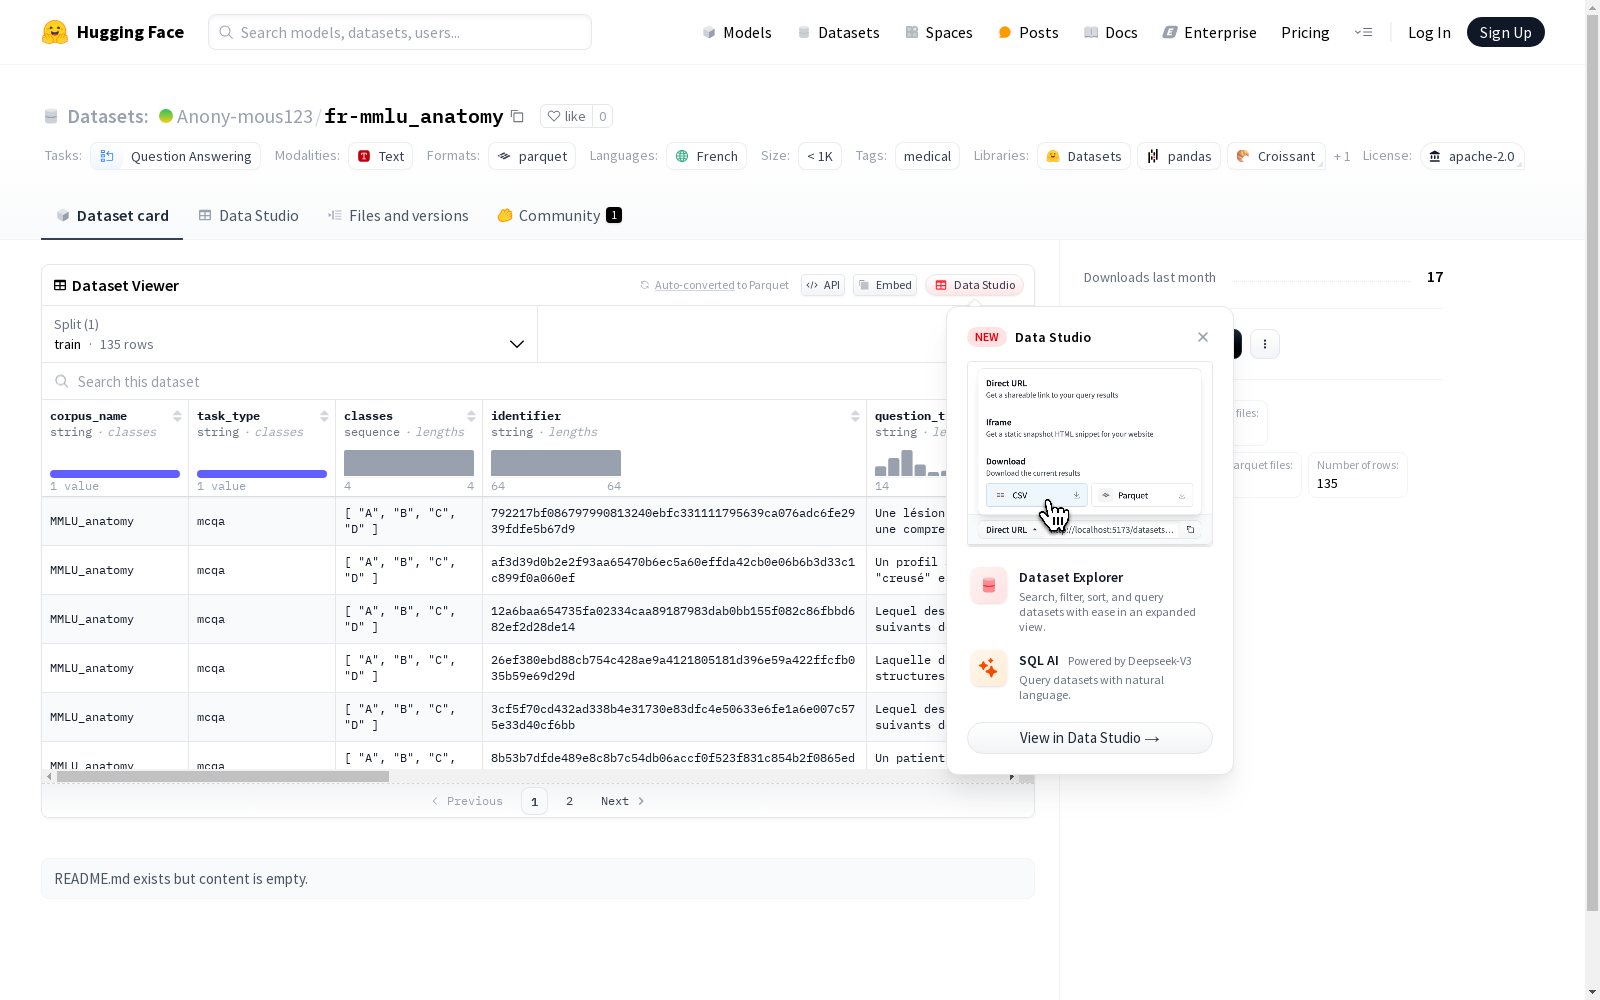Click the first row identifier cell 792217bf…
Viewport: 1600px width, 1000px height.
point(673,521)
